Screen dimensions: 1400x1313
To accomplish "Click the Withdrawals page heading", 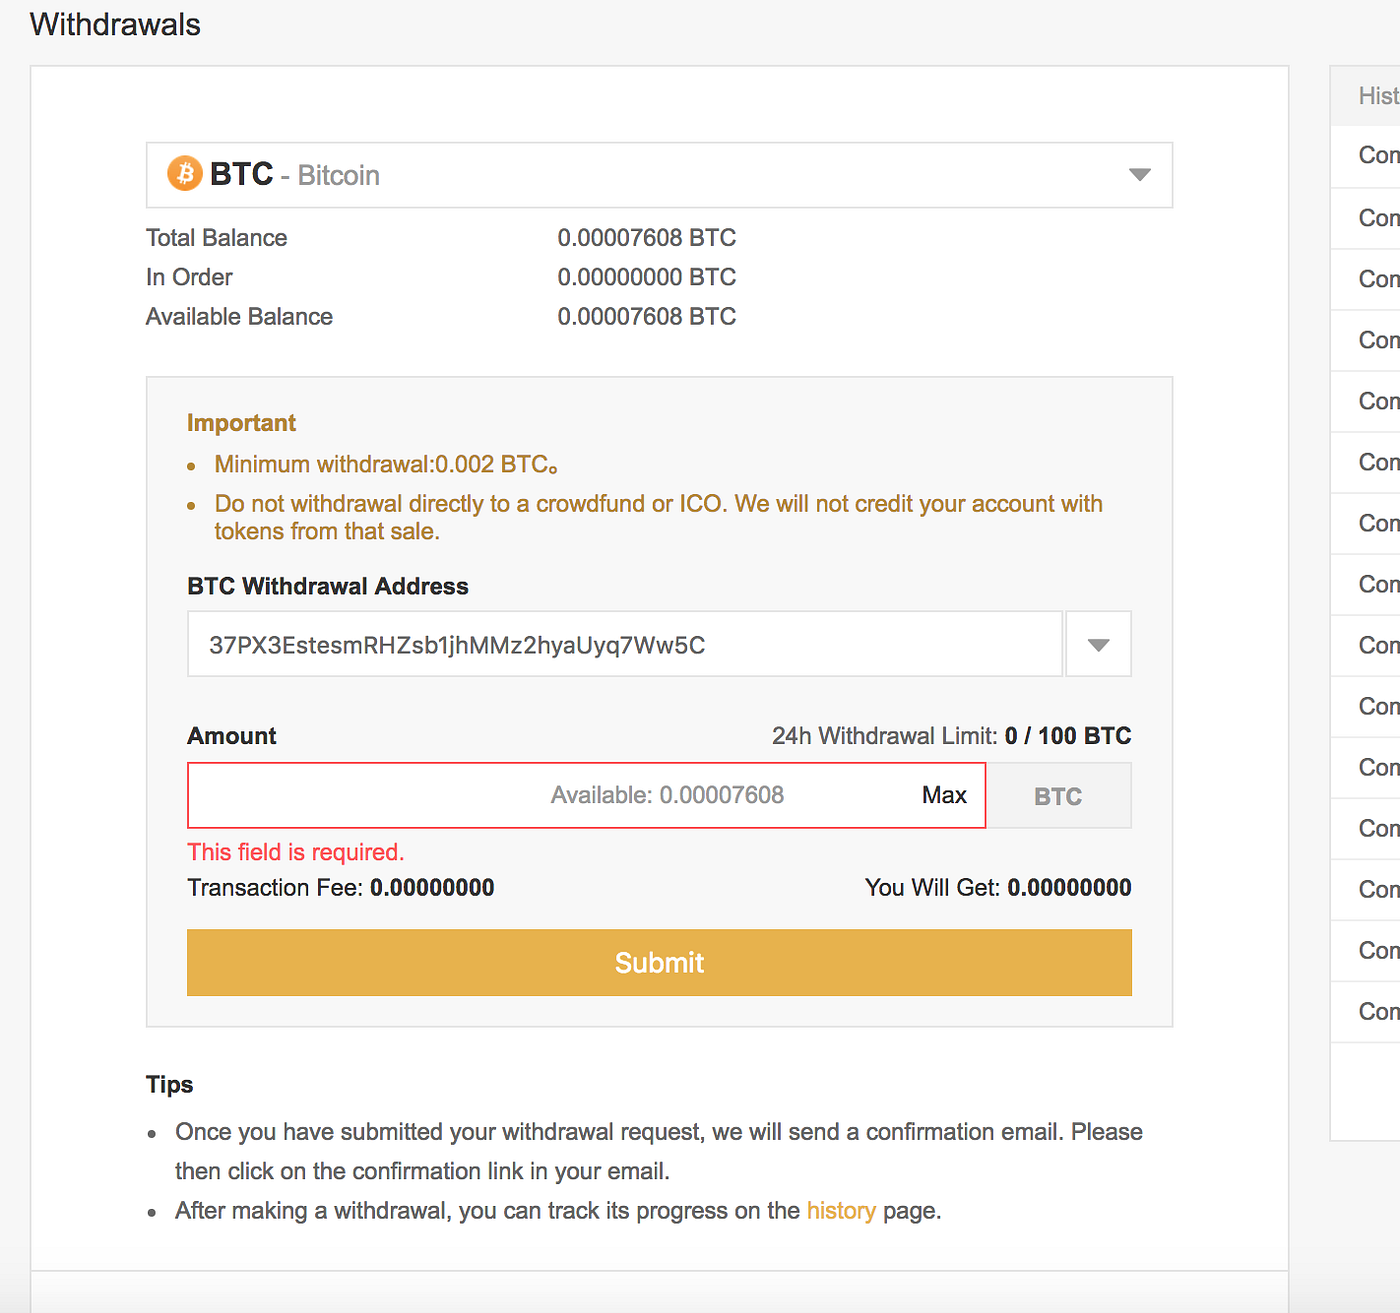I will pyautogui.click(x=115, y=24).
